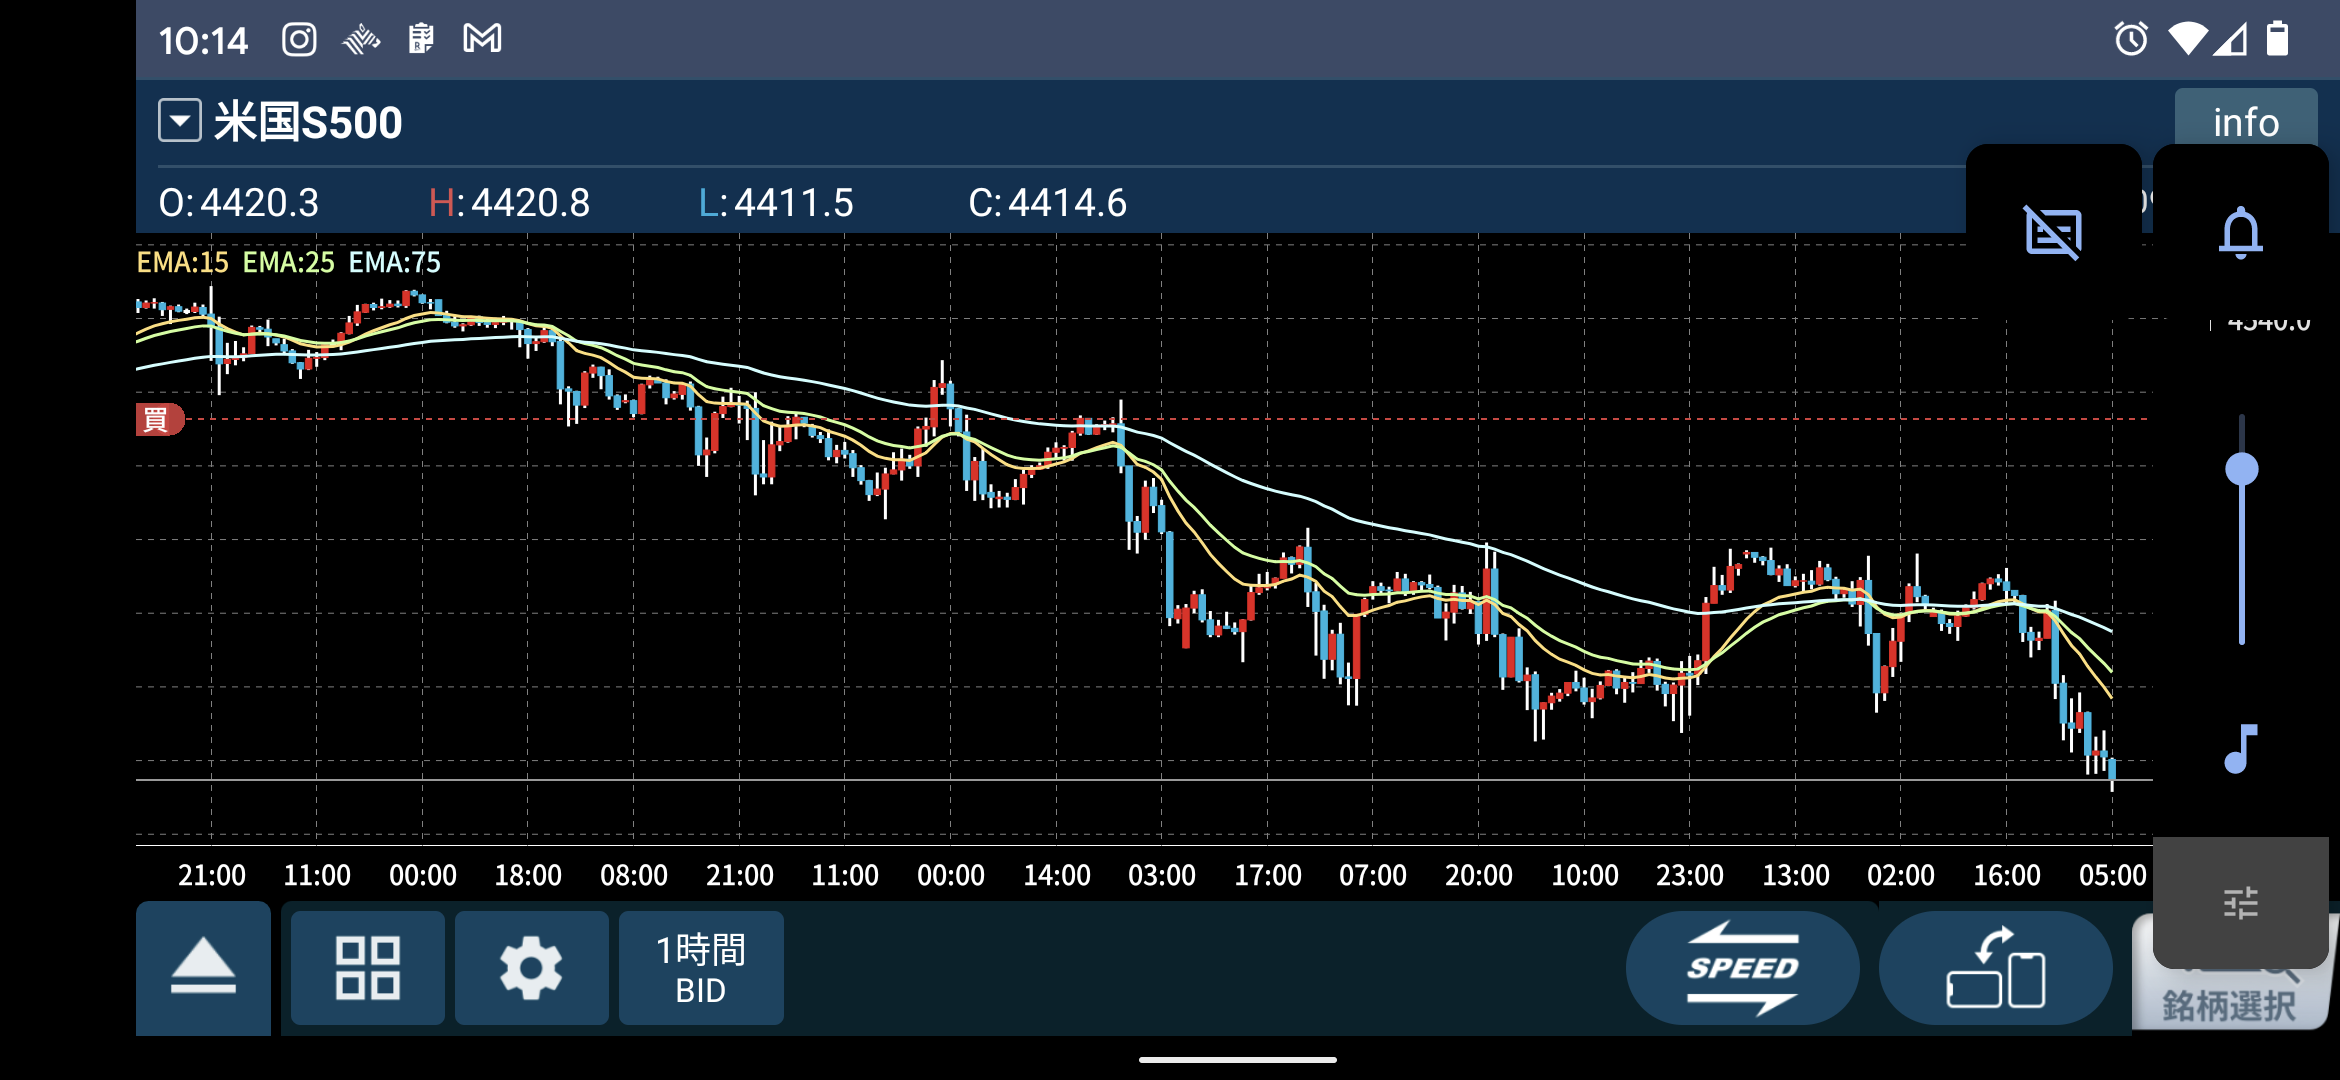Change the 1時間 BID timeframe selector

[700, 968]
